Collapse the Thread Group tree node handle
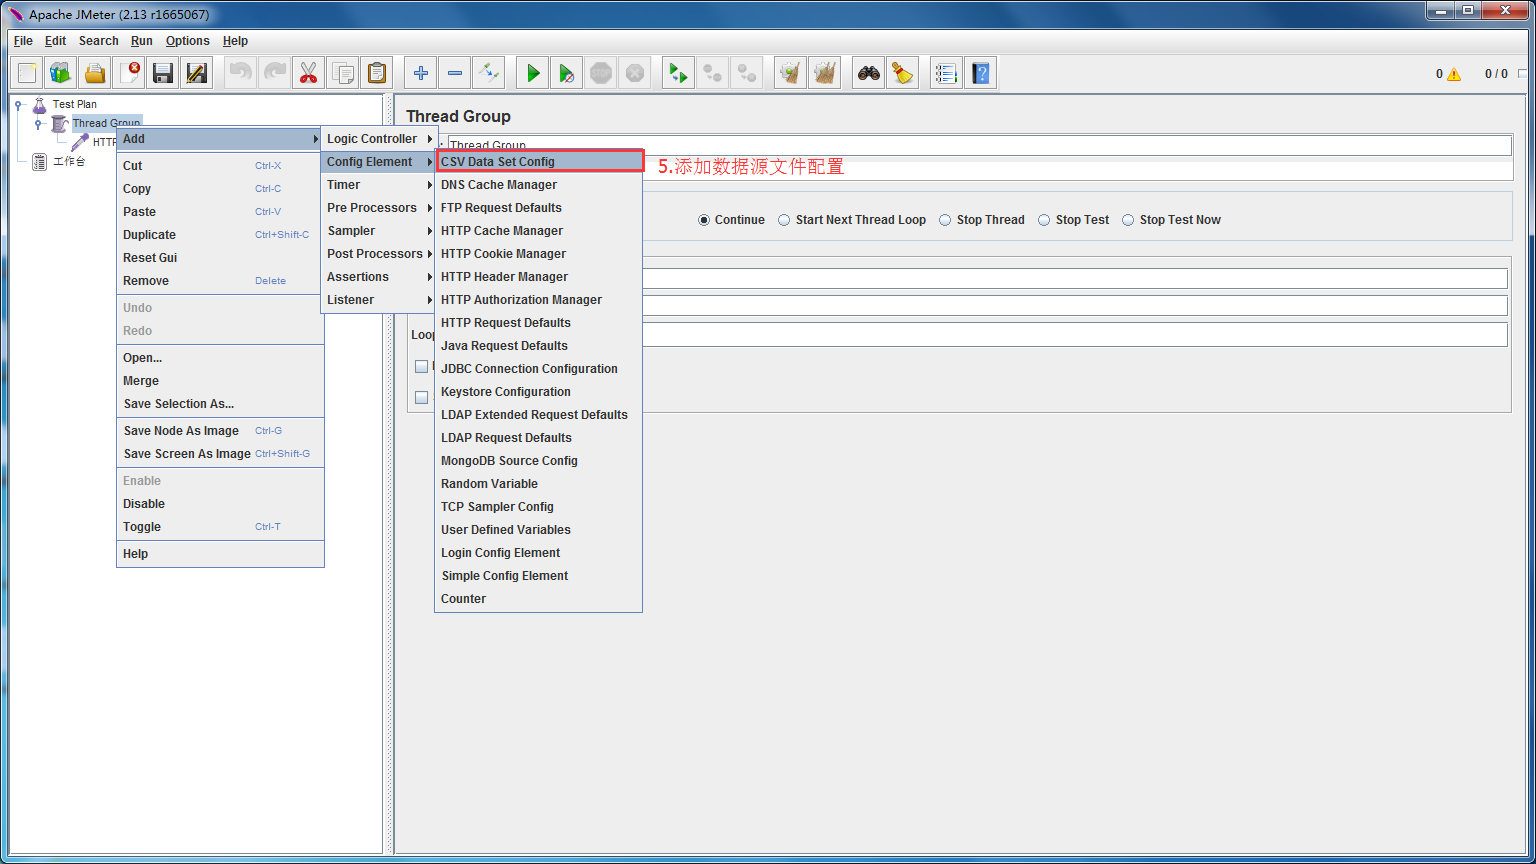 click(x=38, y=124)
